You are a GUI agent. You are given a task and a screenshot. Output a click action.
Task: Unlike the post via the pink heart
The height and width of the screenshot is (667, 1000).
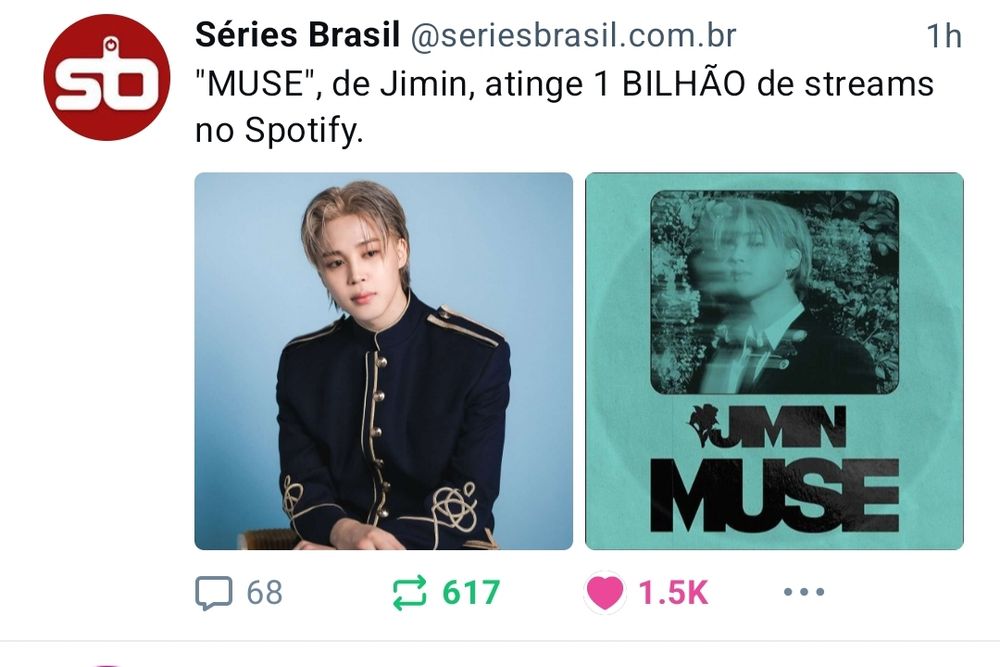(x=604, y=592)
